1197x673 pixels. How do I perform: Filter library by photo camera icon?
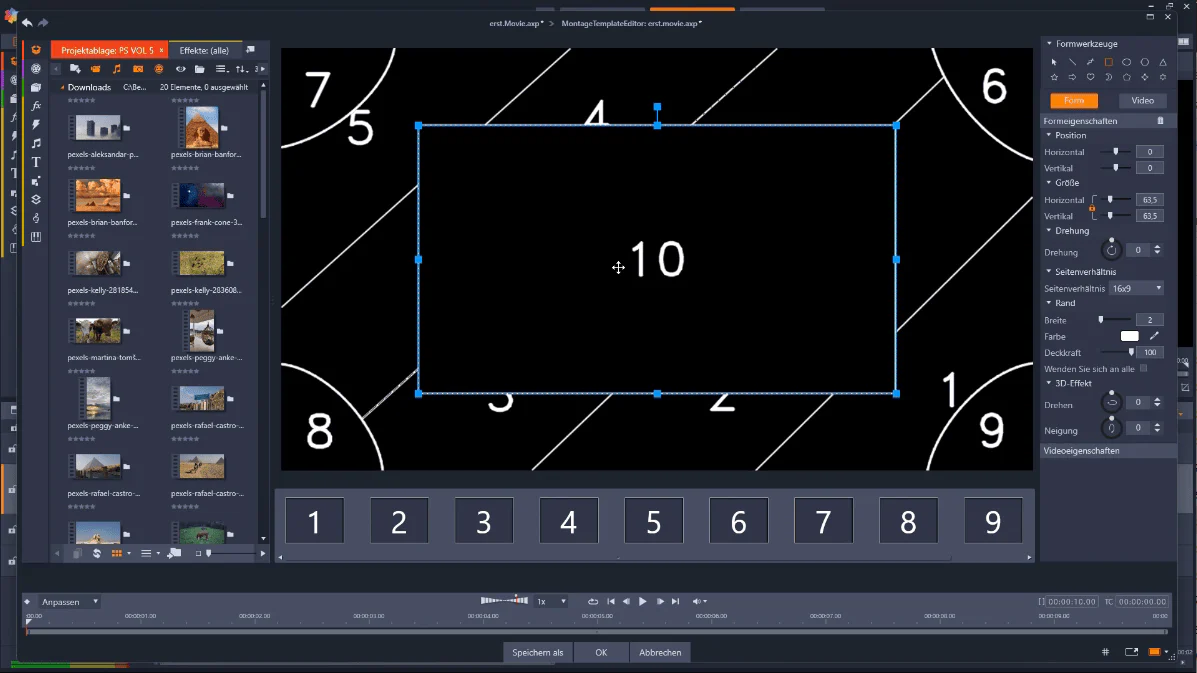[x=138, y=69]
